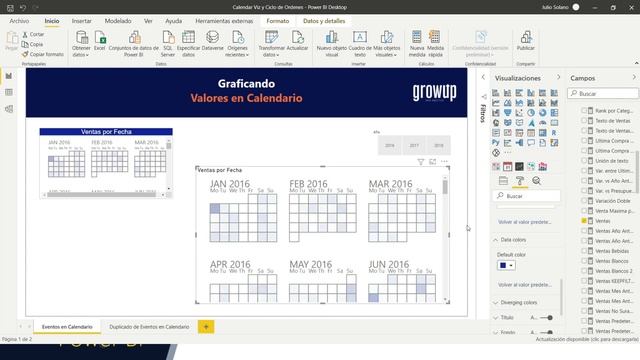Open the Fields well tab icon
This screenshot has height=360, width=640.
coord(503,181)
